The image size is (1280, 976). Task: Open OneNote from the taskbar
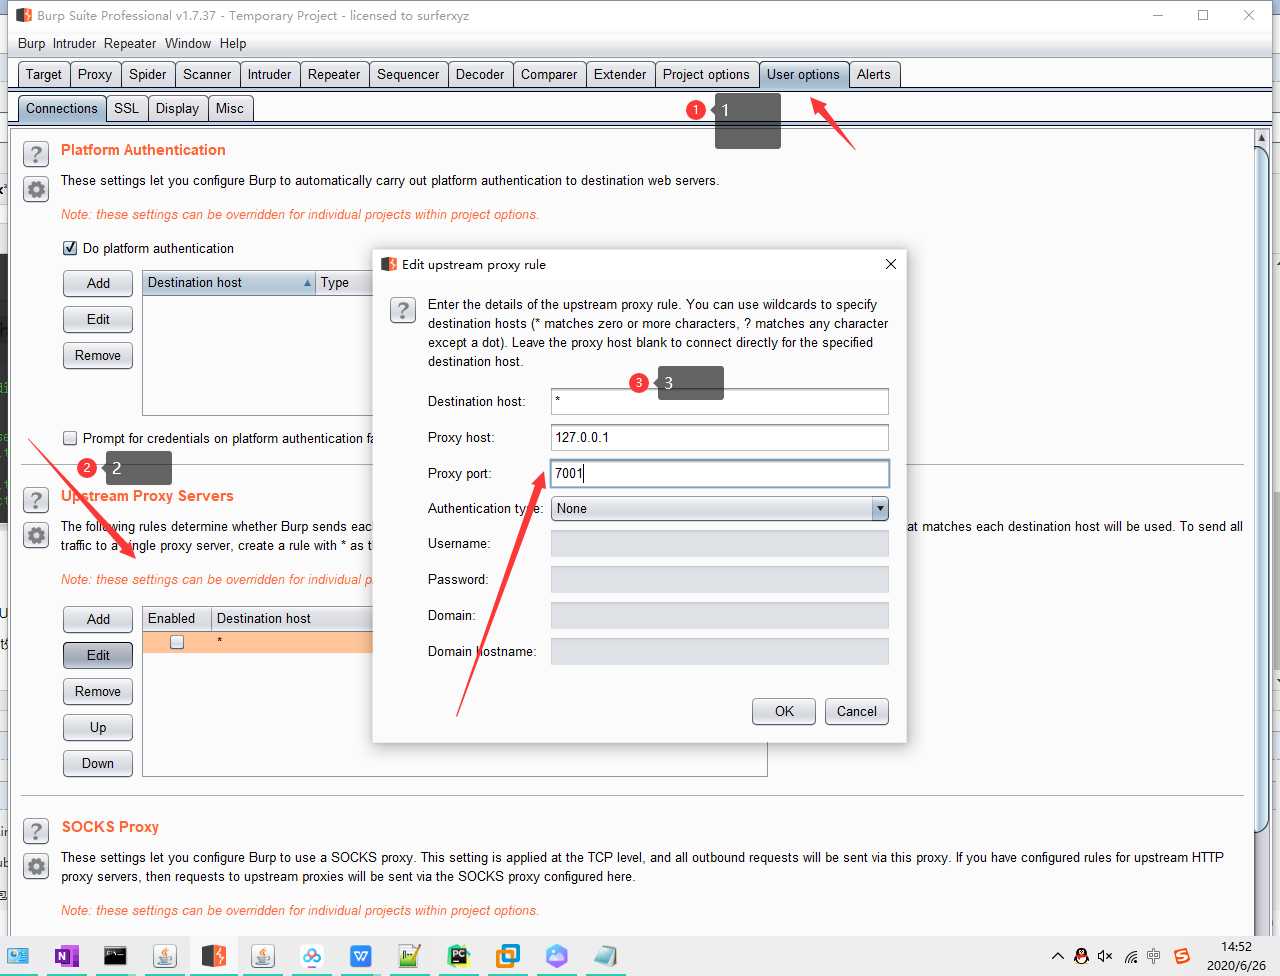tap(66, 956)
